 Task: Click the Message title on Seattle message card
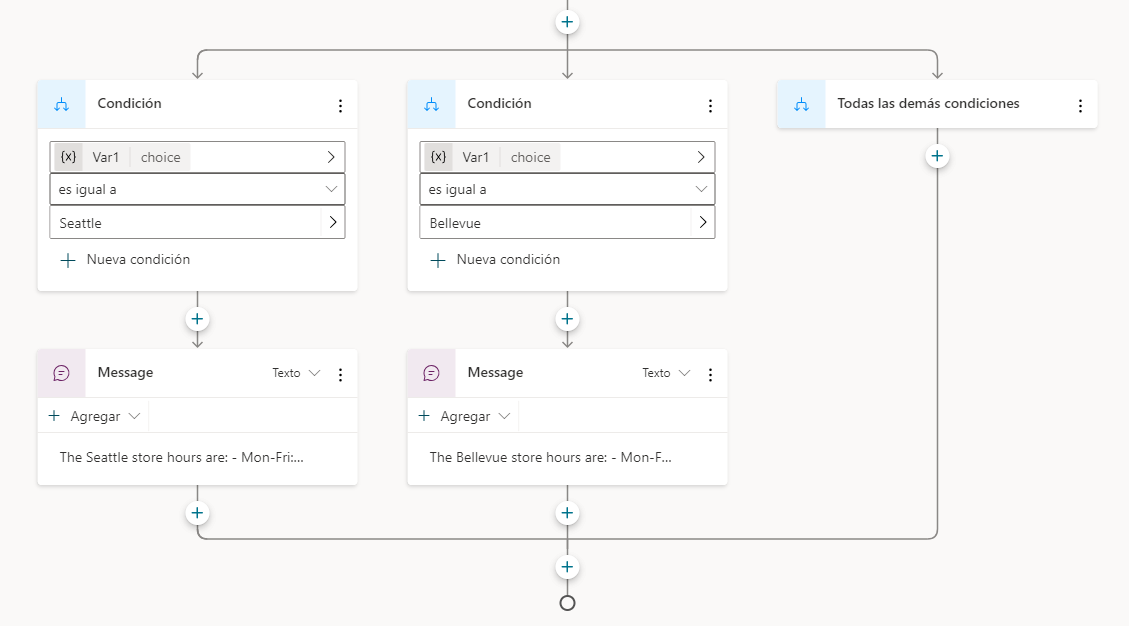125,372
